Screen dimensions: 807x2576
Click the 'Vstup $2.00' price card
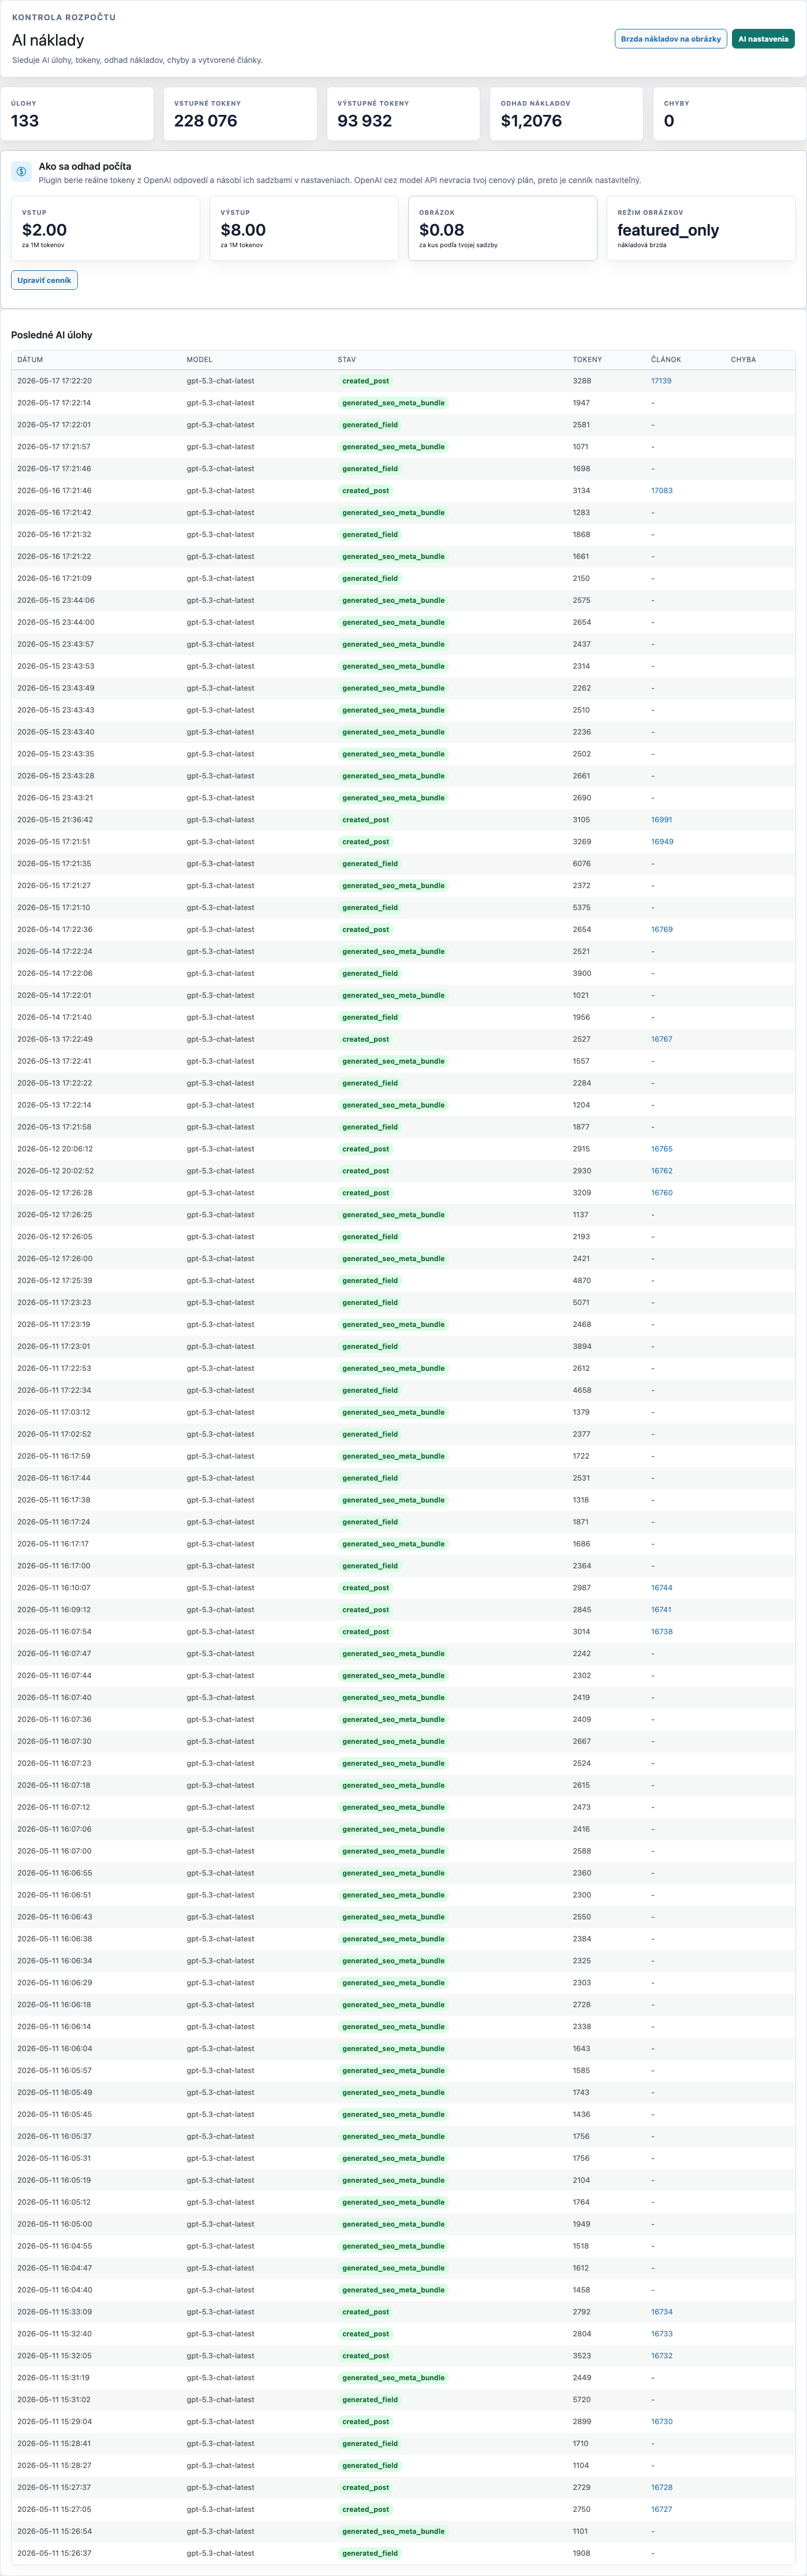pos(105,228)
